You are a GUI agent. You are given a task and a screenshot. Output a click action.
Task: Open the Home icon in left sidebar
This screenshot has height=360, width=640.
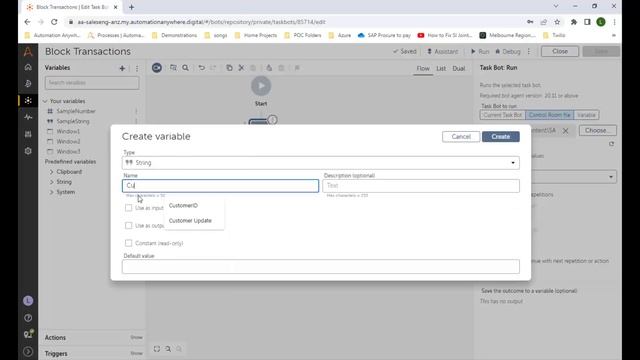(28, 67)
